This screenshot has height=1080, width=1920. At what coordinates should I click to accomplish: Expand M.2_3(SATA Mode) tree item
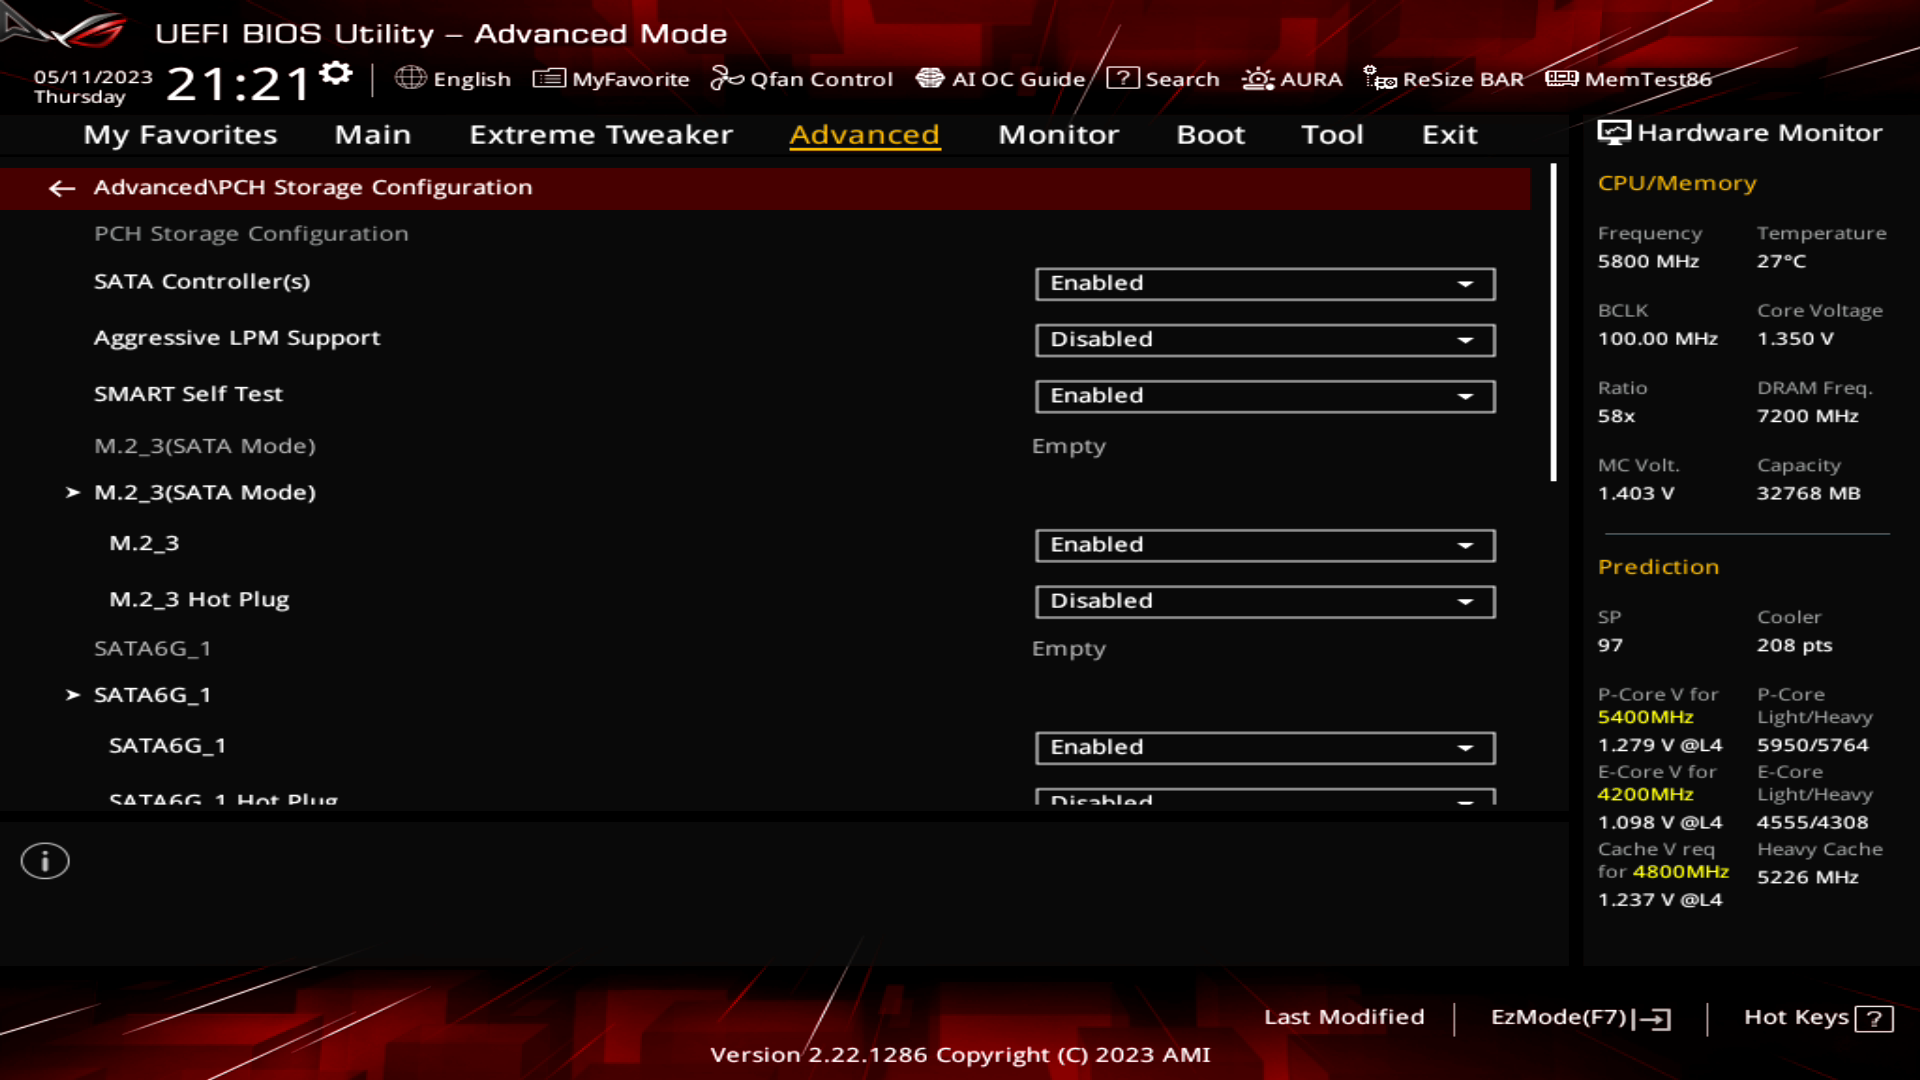(204, 492)
